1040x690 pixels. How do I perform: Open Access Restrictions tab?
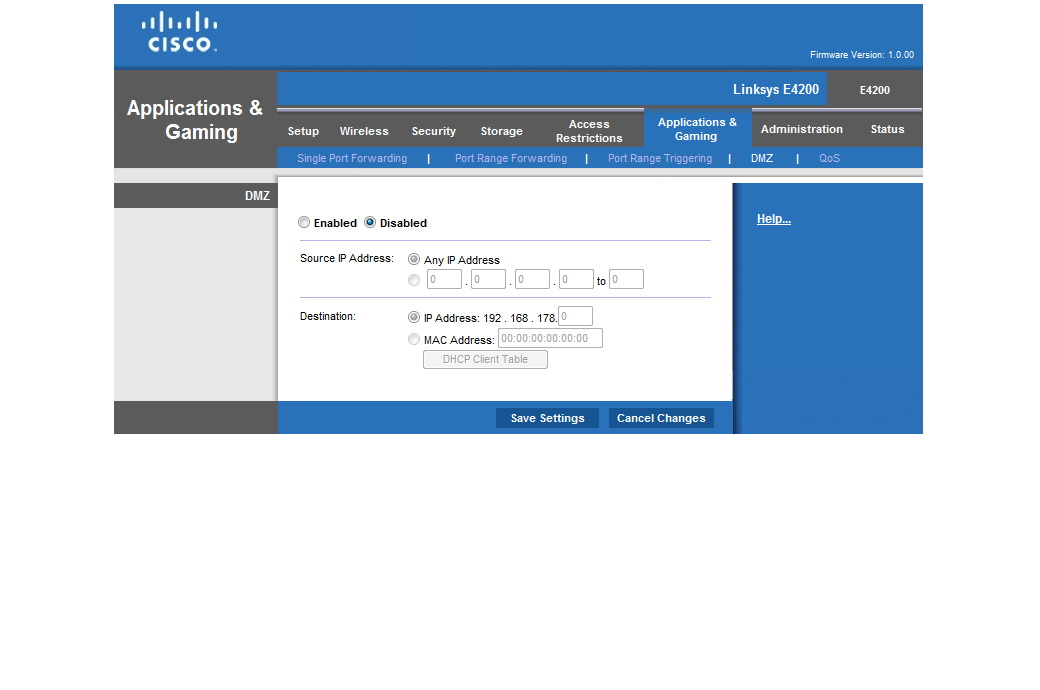[589, 131]
